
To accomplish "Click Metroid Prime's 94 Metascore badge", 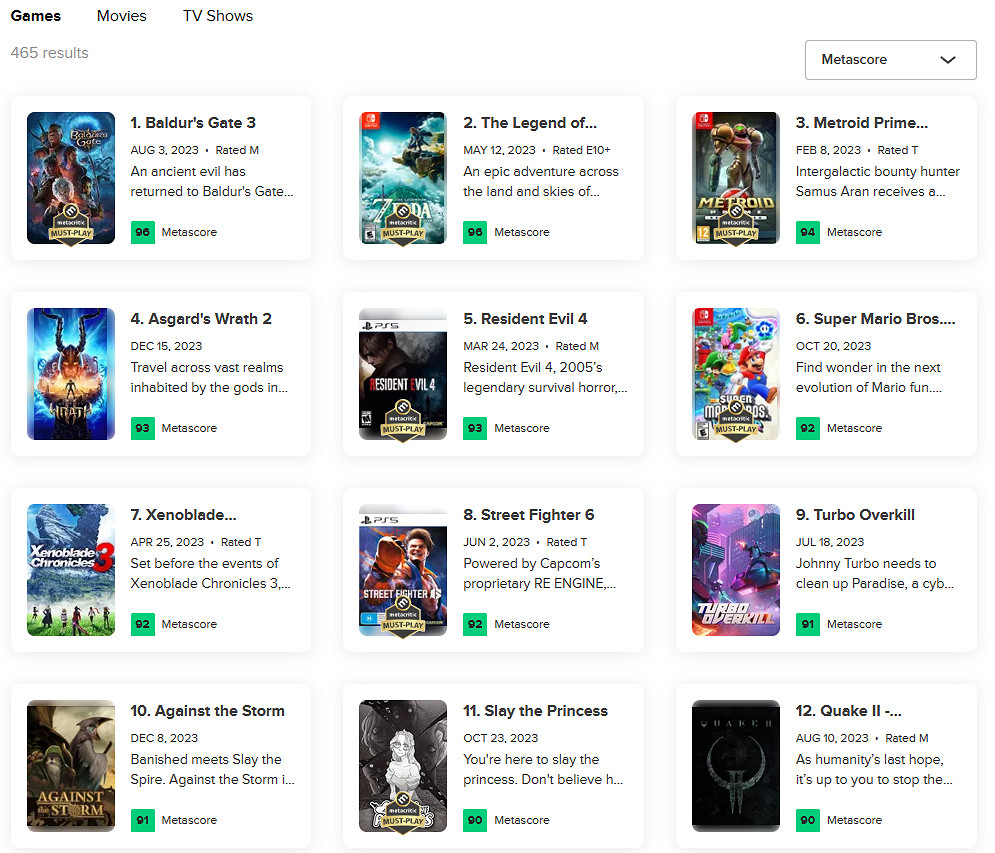I will tap(808, 232).
